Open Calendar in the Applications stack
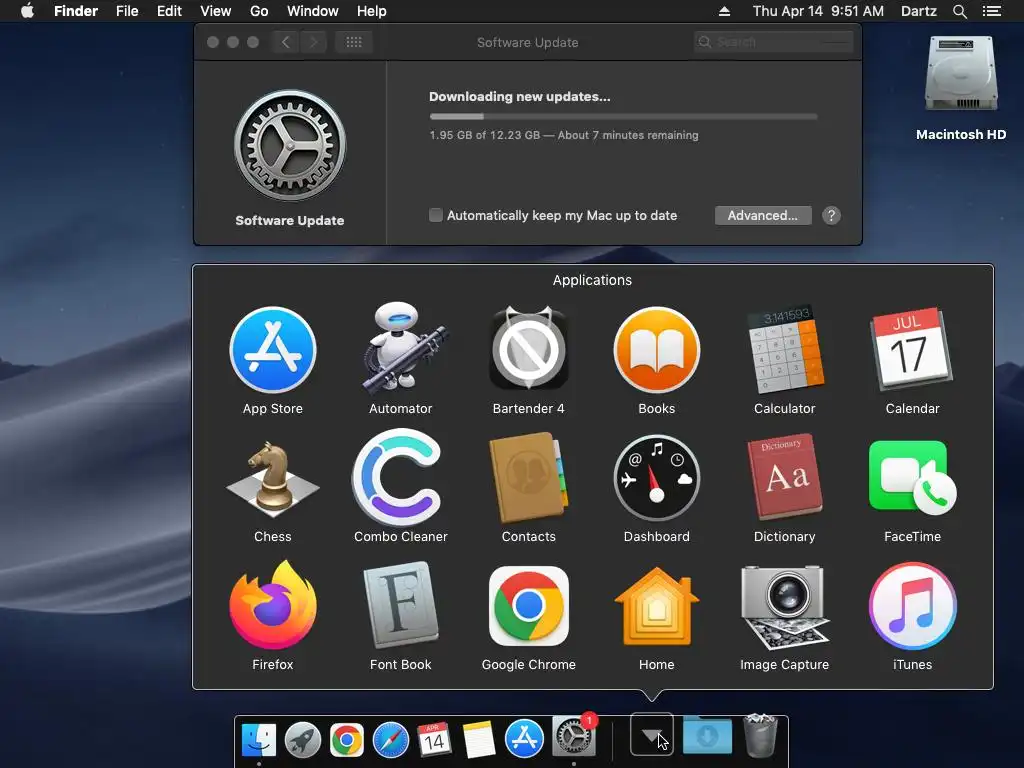 point(912,349)
